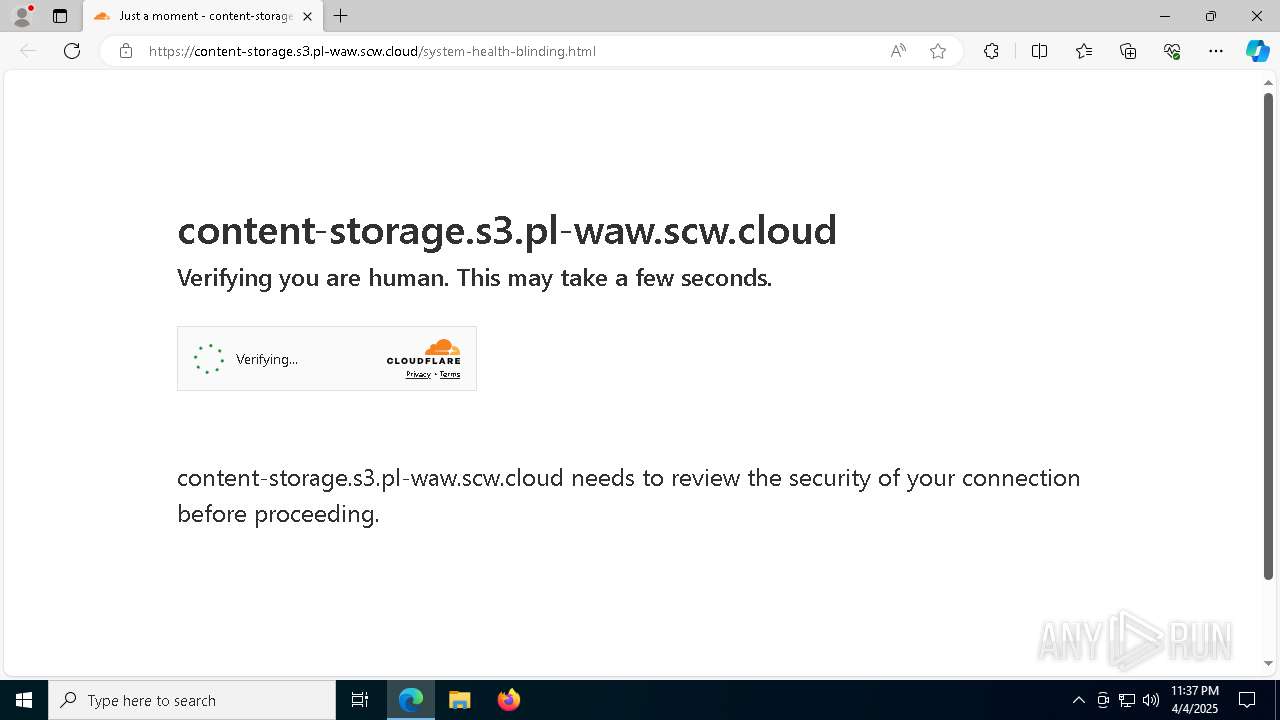This screenshot has height=720, width=1280.
Task: Open a new browser tab
Action: point(341,16)
